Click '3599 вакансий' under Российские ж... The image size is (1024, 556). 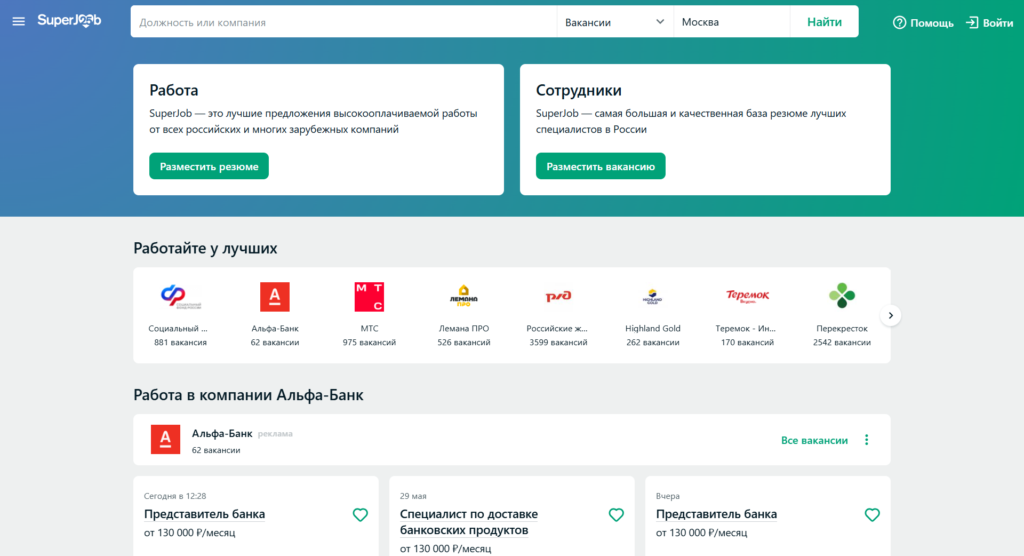point(558,342)
